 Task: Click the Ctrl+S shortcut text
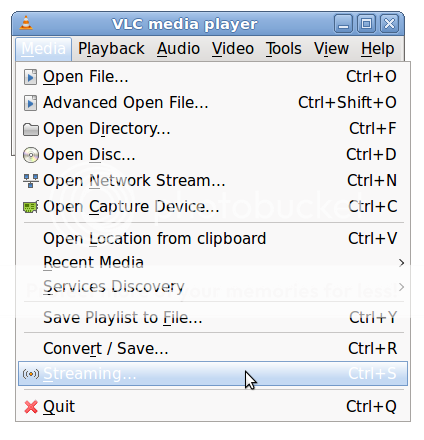click(372, 374)
